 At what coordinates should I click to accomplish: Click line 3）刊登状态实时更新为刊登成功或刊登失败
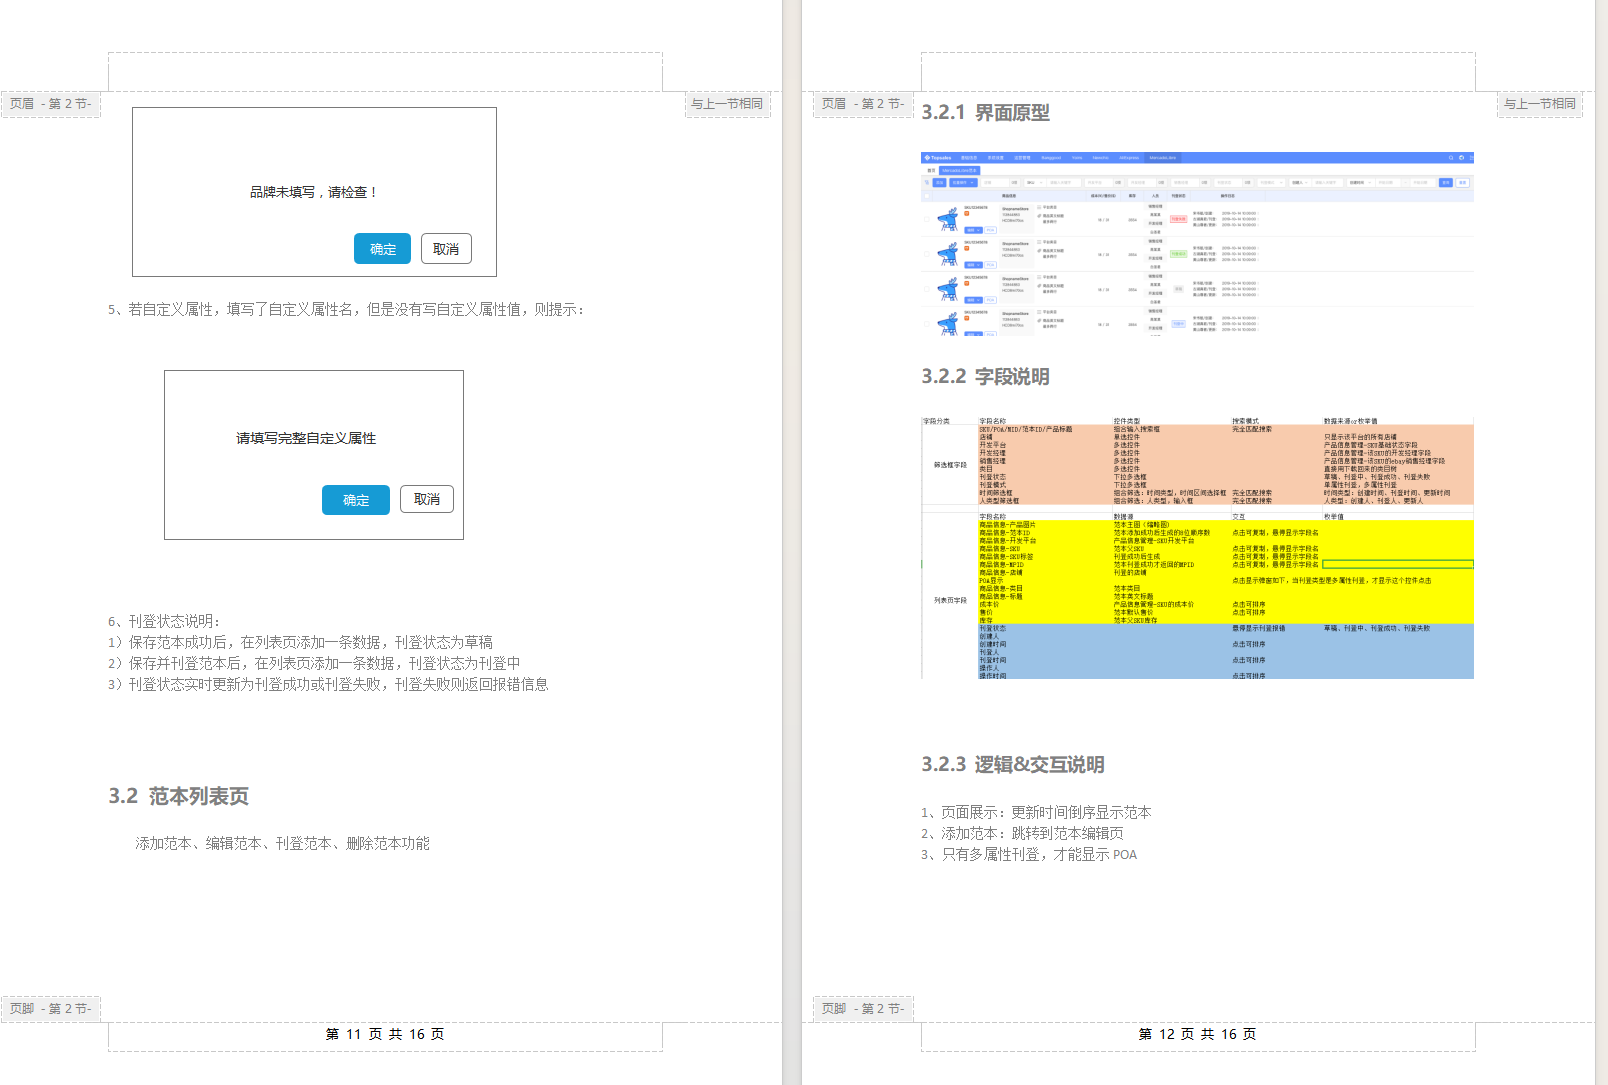tap(328, 684)
